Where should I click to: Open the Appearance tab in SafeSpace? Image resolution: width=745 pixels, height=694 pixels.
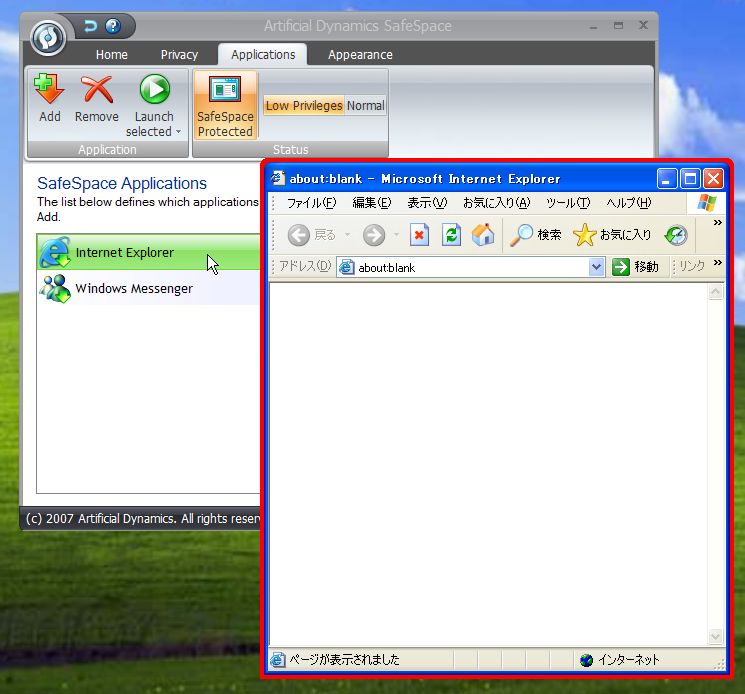360,55
